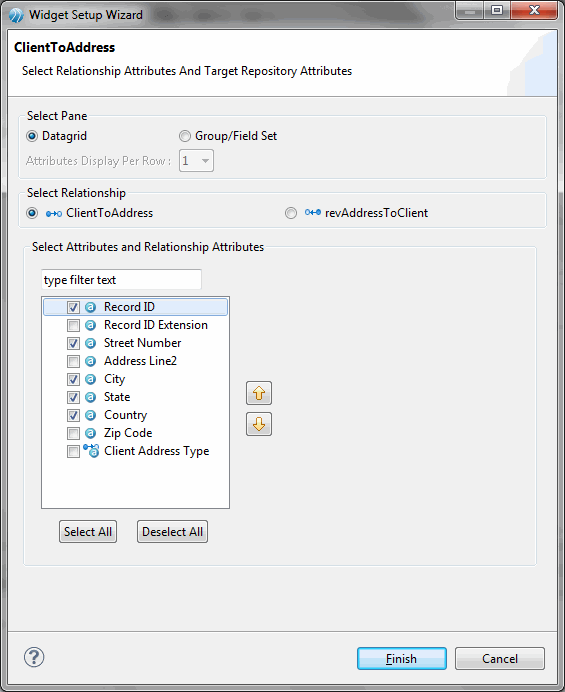The image size is (565, 692).
Task: Click the move up arrow button
Action: (259, 393)
